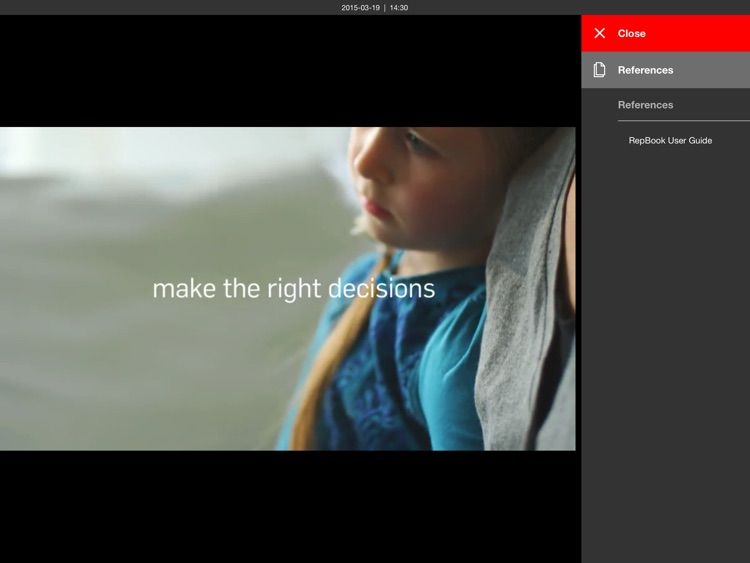Screen dimensions: 750x563
Task: Select the highlighted References menu item
Action: (x=665, y=70)
